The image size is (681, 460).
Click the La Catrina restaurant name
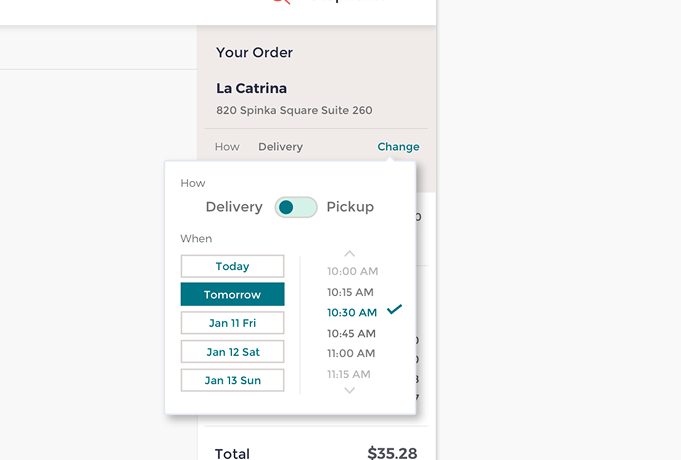(250, 88)
